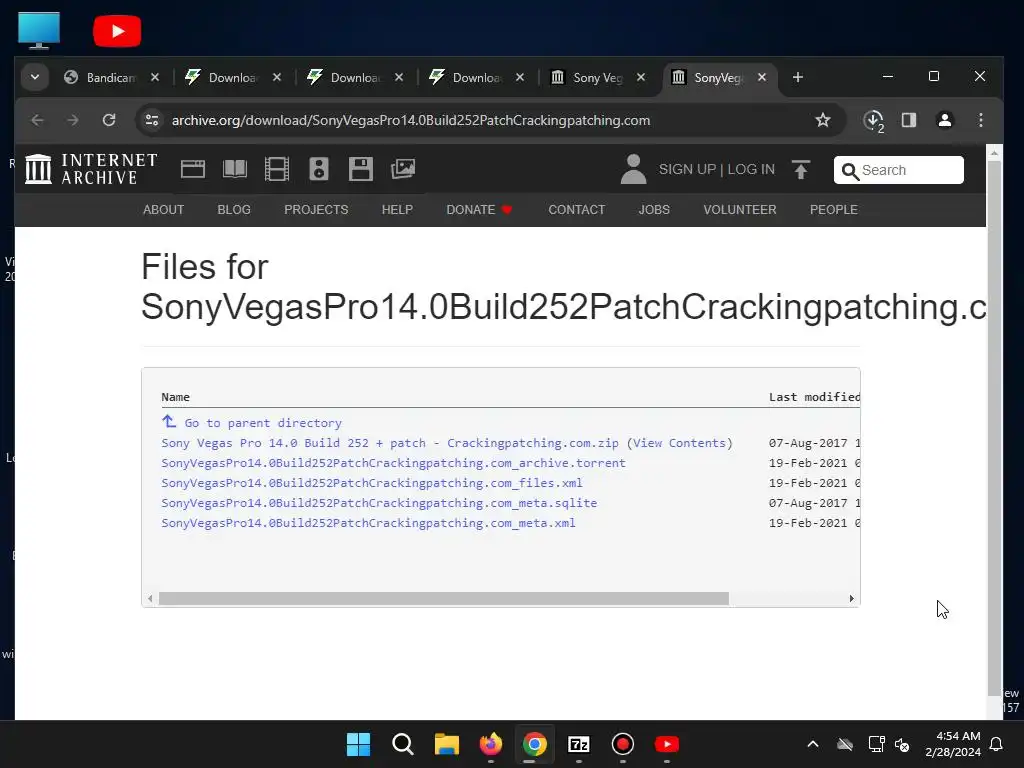Open the CONTACT menu item

(x=577, y=210)
